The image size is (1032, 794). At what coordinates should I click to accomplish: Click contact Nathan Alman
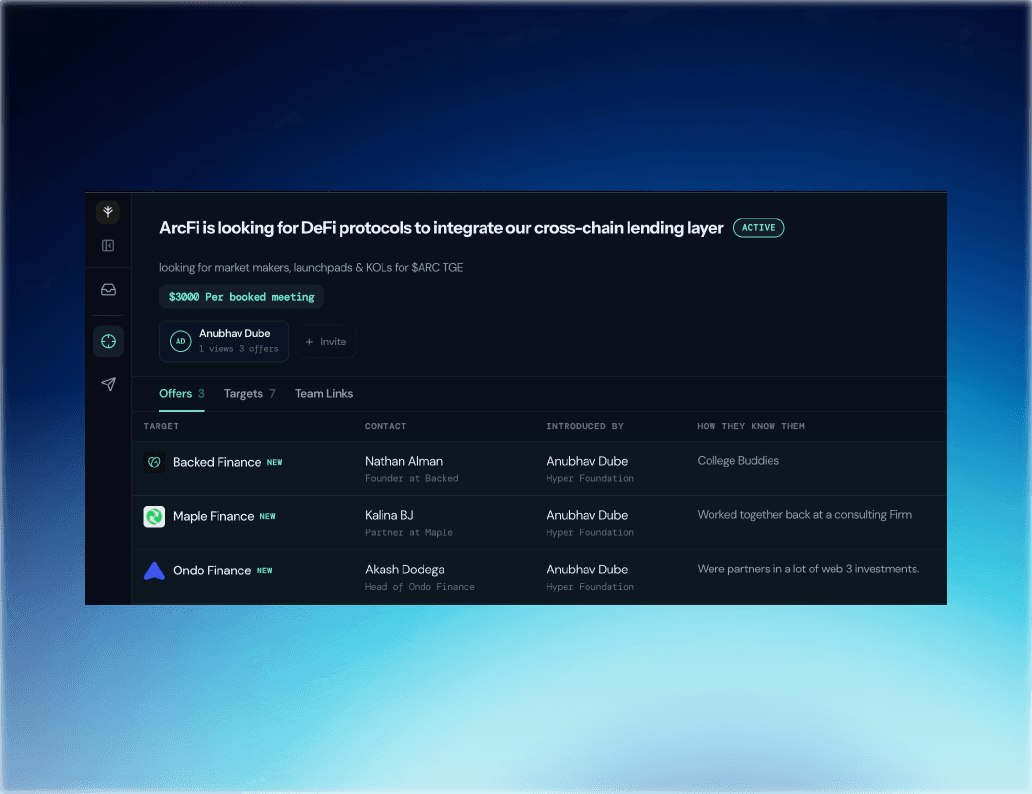(404, 462)
